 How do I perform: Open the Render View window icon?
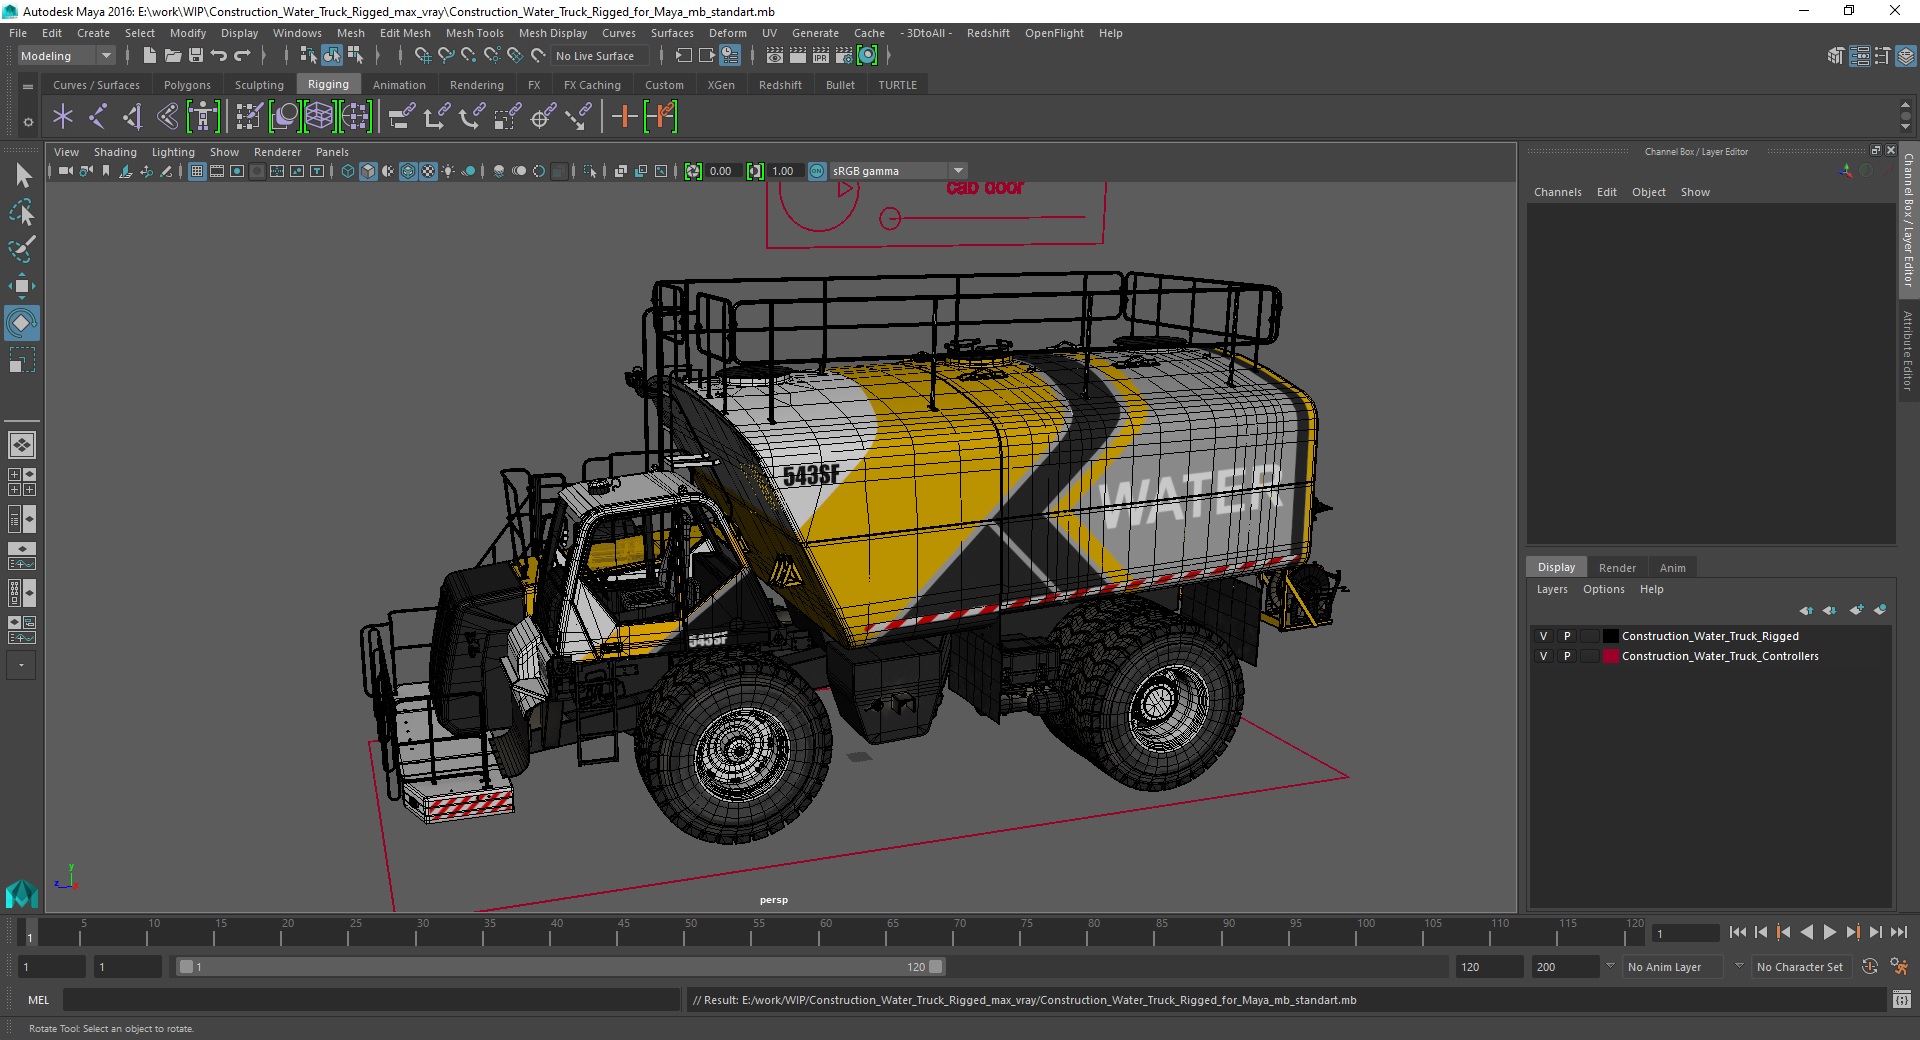click(775, 56)
